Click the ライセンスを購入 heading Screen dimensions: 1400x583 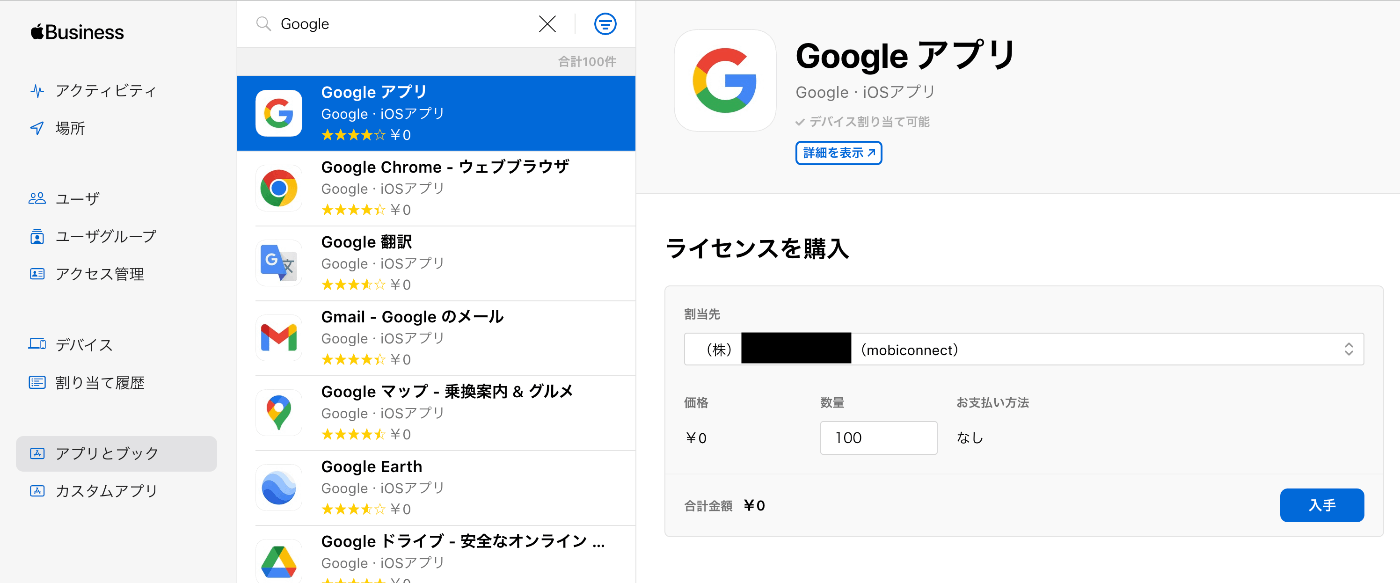coord(757,249)
